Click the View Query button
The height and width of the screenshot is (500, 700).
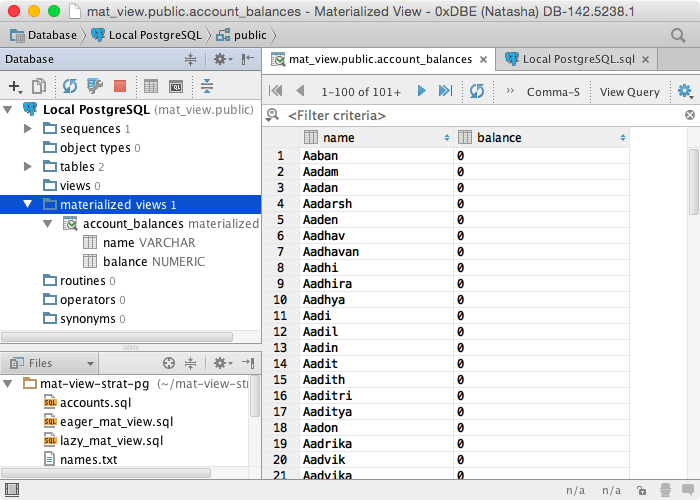(629, 92)
